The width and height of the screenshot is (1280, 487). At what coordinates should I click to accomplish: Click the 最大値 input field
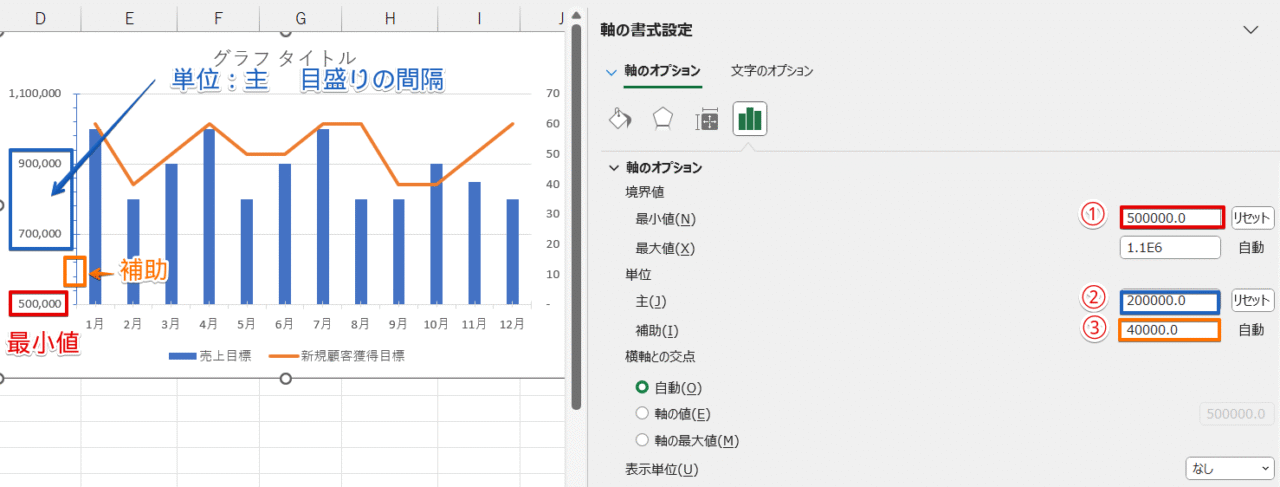pos(1170,247)
